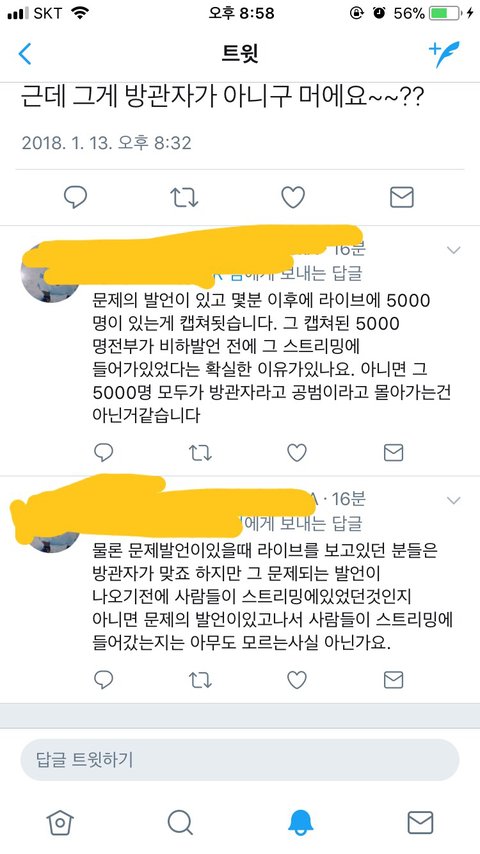Like the first reply tweet
The image size is (480, 854).
(297, 453)
